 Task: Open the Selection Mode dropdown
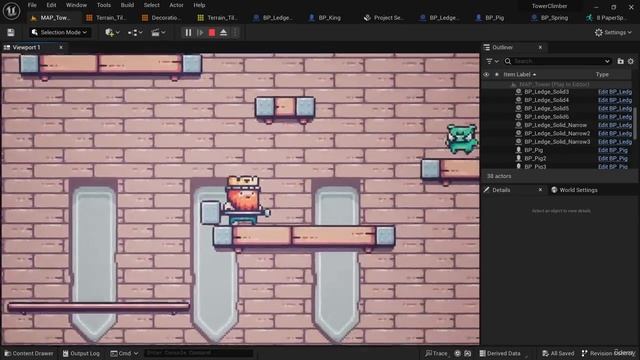pos(60,33)
